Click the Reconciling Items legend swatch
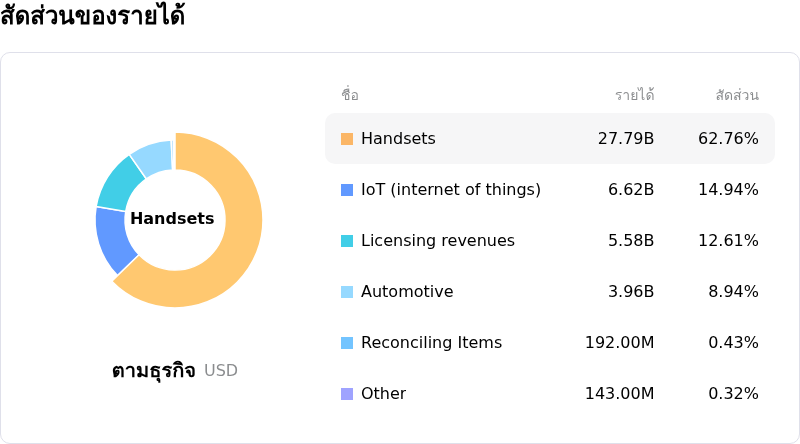Viewport: 800px width, 444px height. point(347,343)
